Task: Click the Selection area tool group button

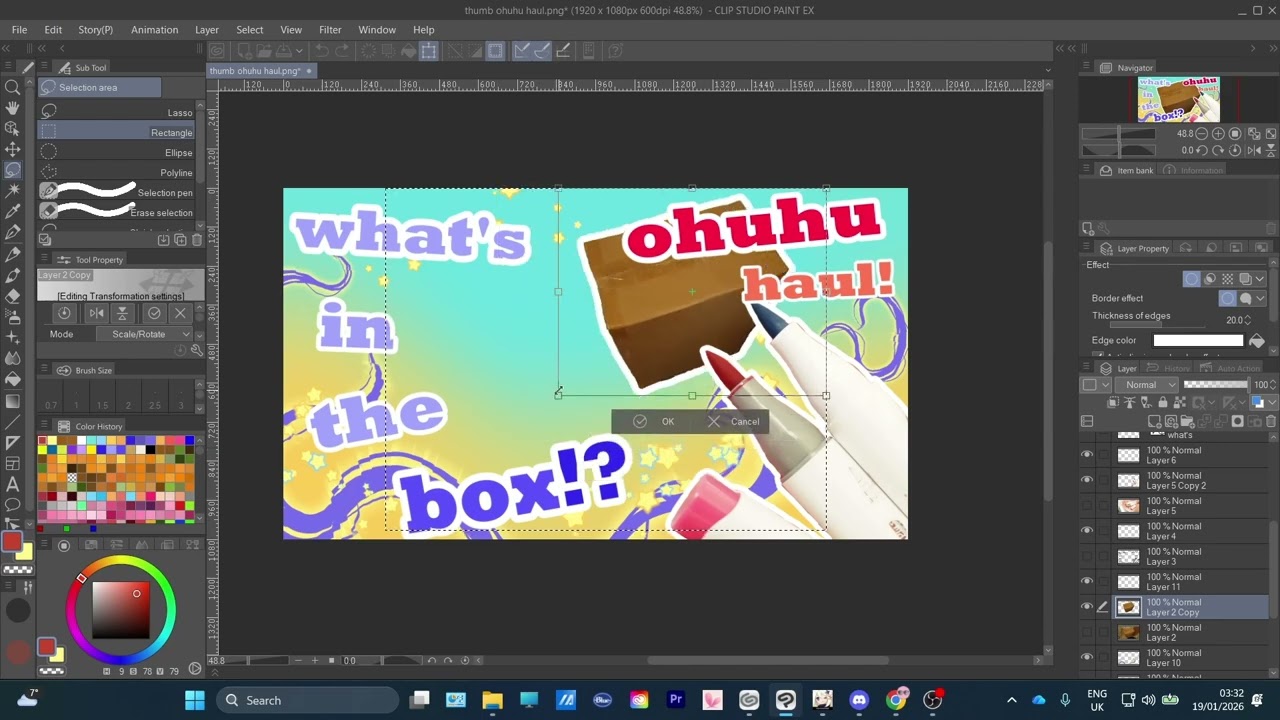Action: point(100,87)
